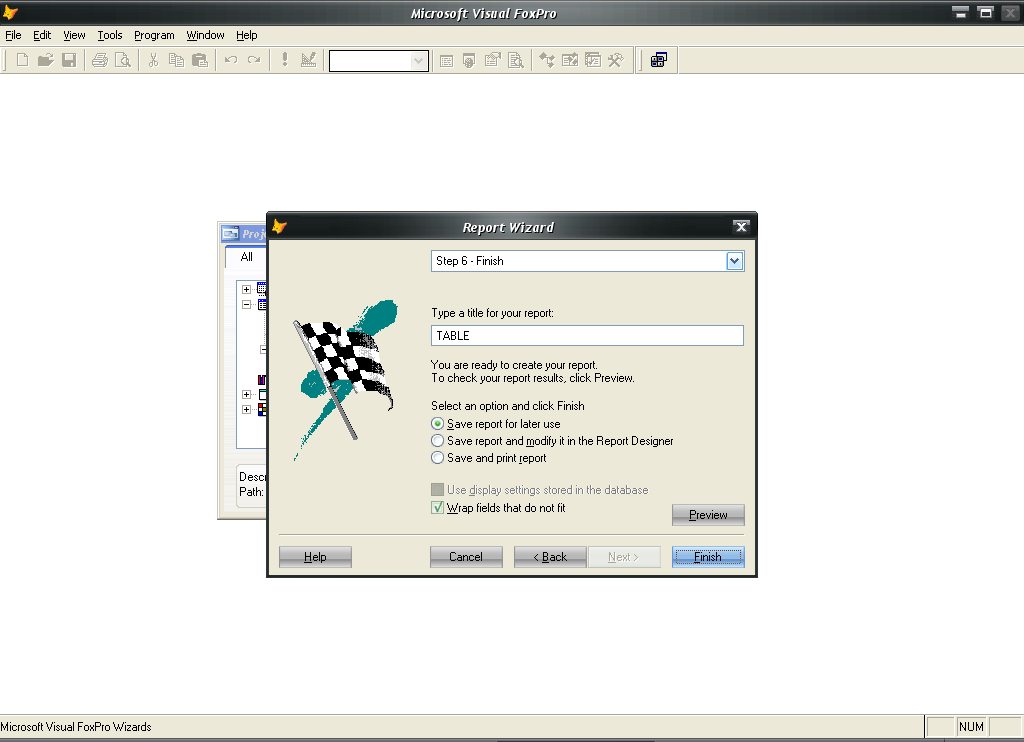Open the Program menu
Screen dimensions: 1024x742
point(154,35)
